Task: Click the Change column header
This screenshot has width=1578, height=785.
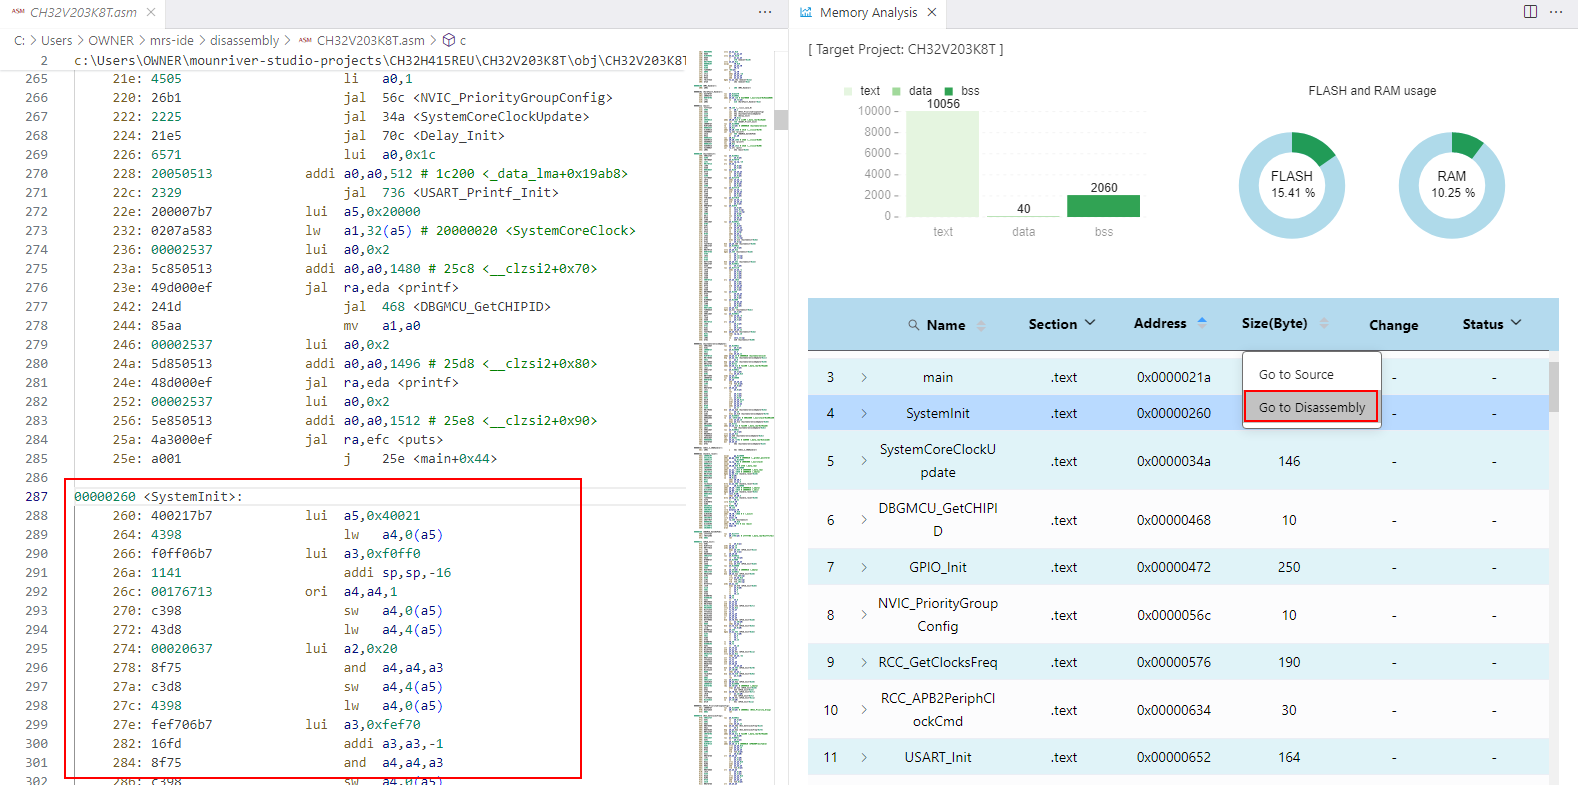Action: coord(1394,325)
